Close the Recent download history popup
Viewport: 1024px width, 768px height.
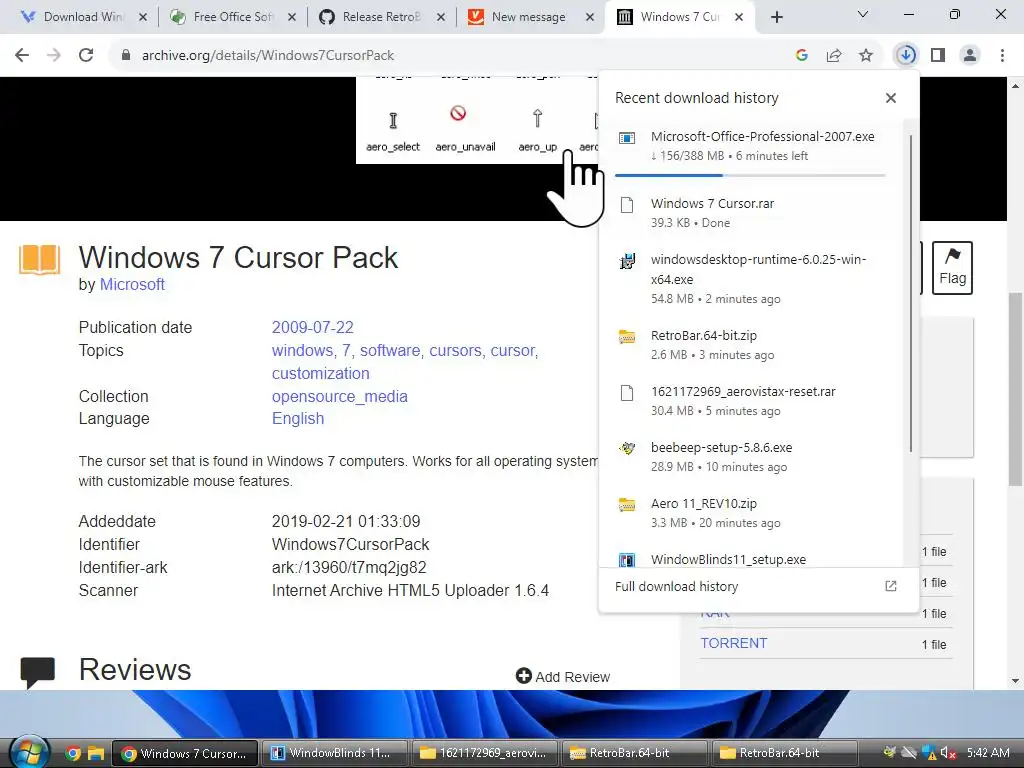click(x=891, y=98)
